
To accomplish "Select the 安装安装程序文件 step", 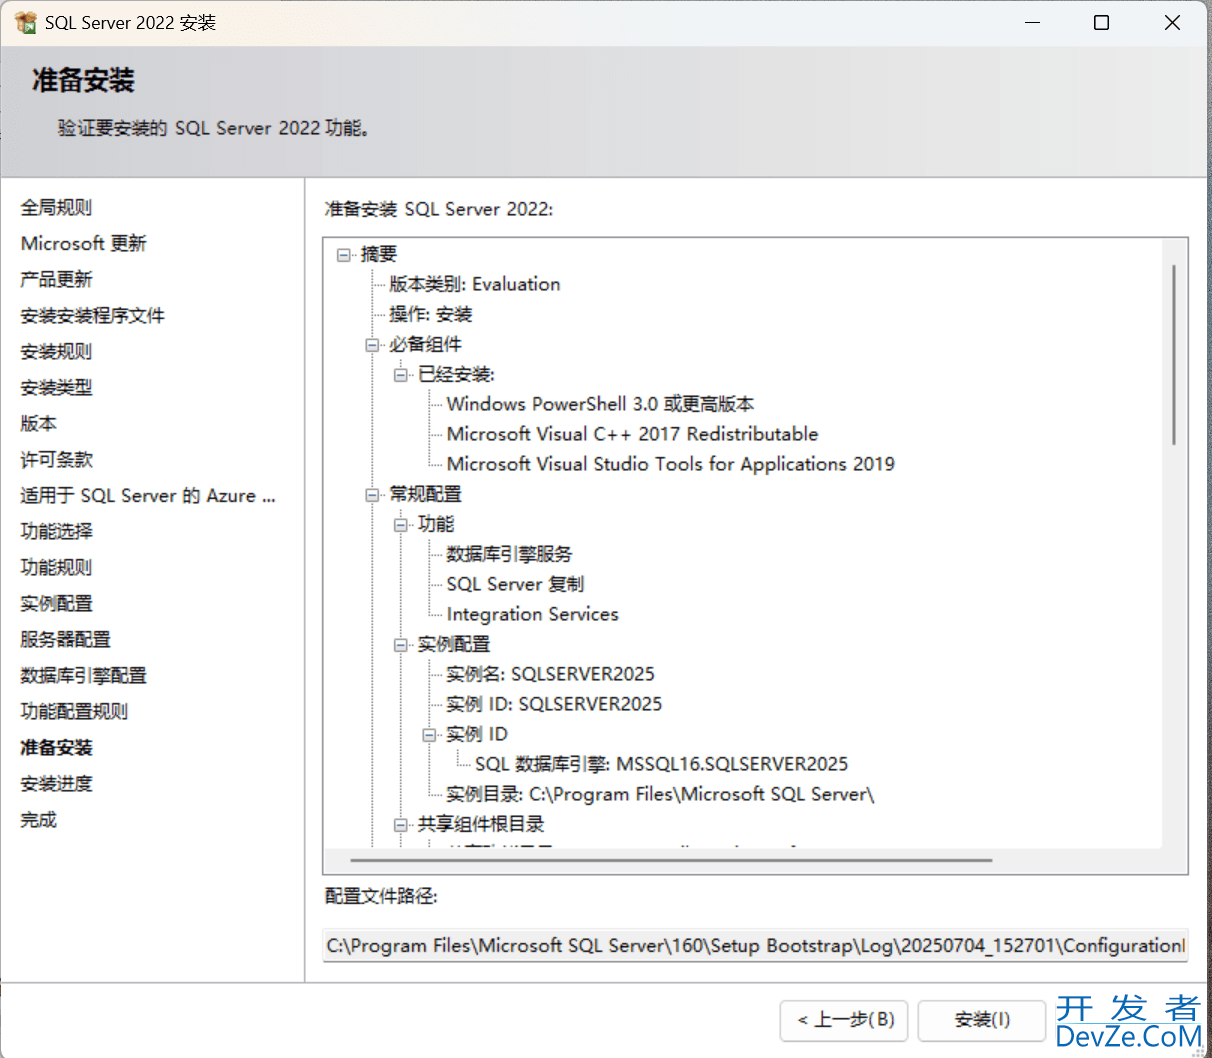I will pyautogui.click(x=92, y=315).
